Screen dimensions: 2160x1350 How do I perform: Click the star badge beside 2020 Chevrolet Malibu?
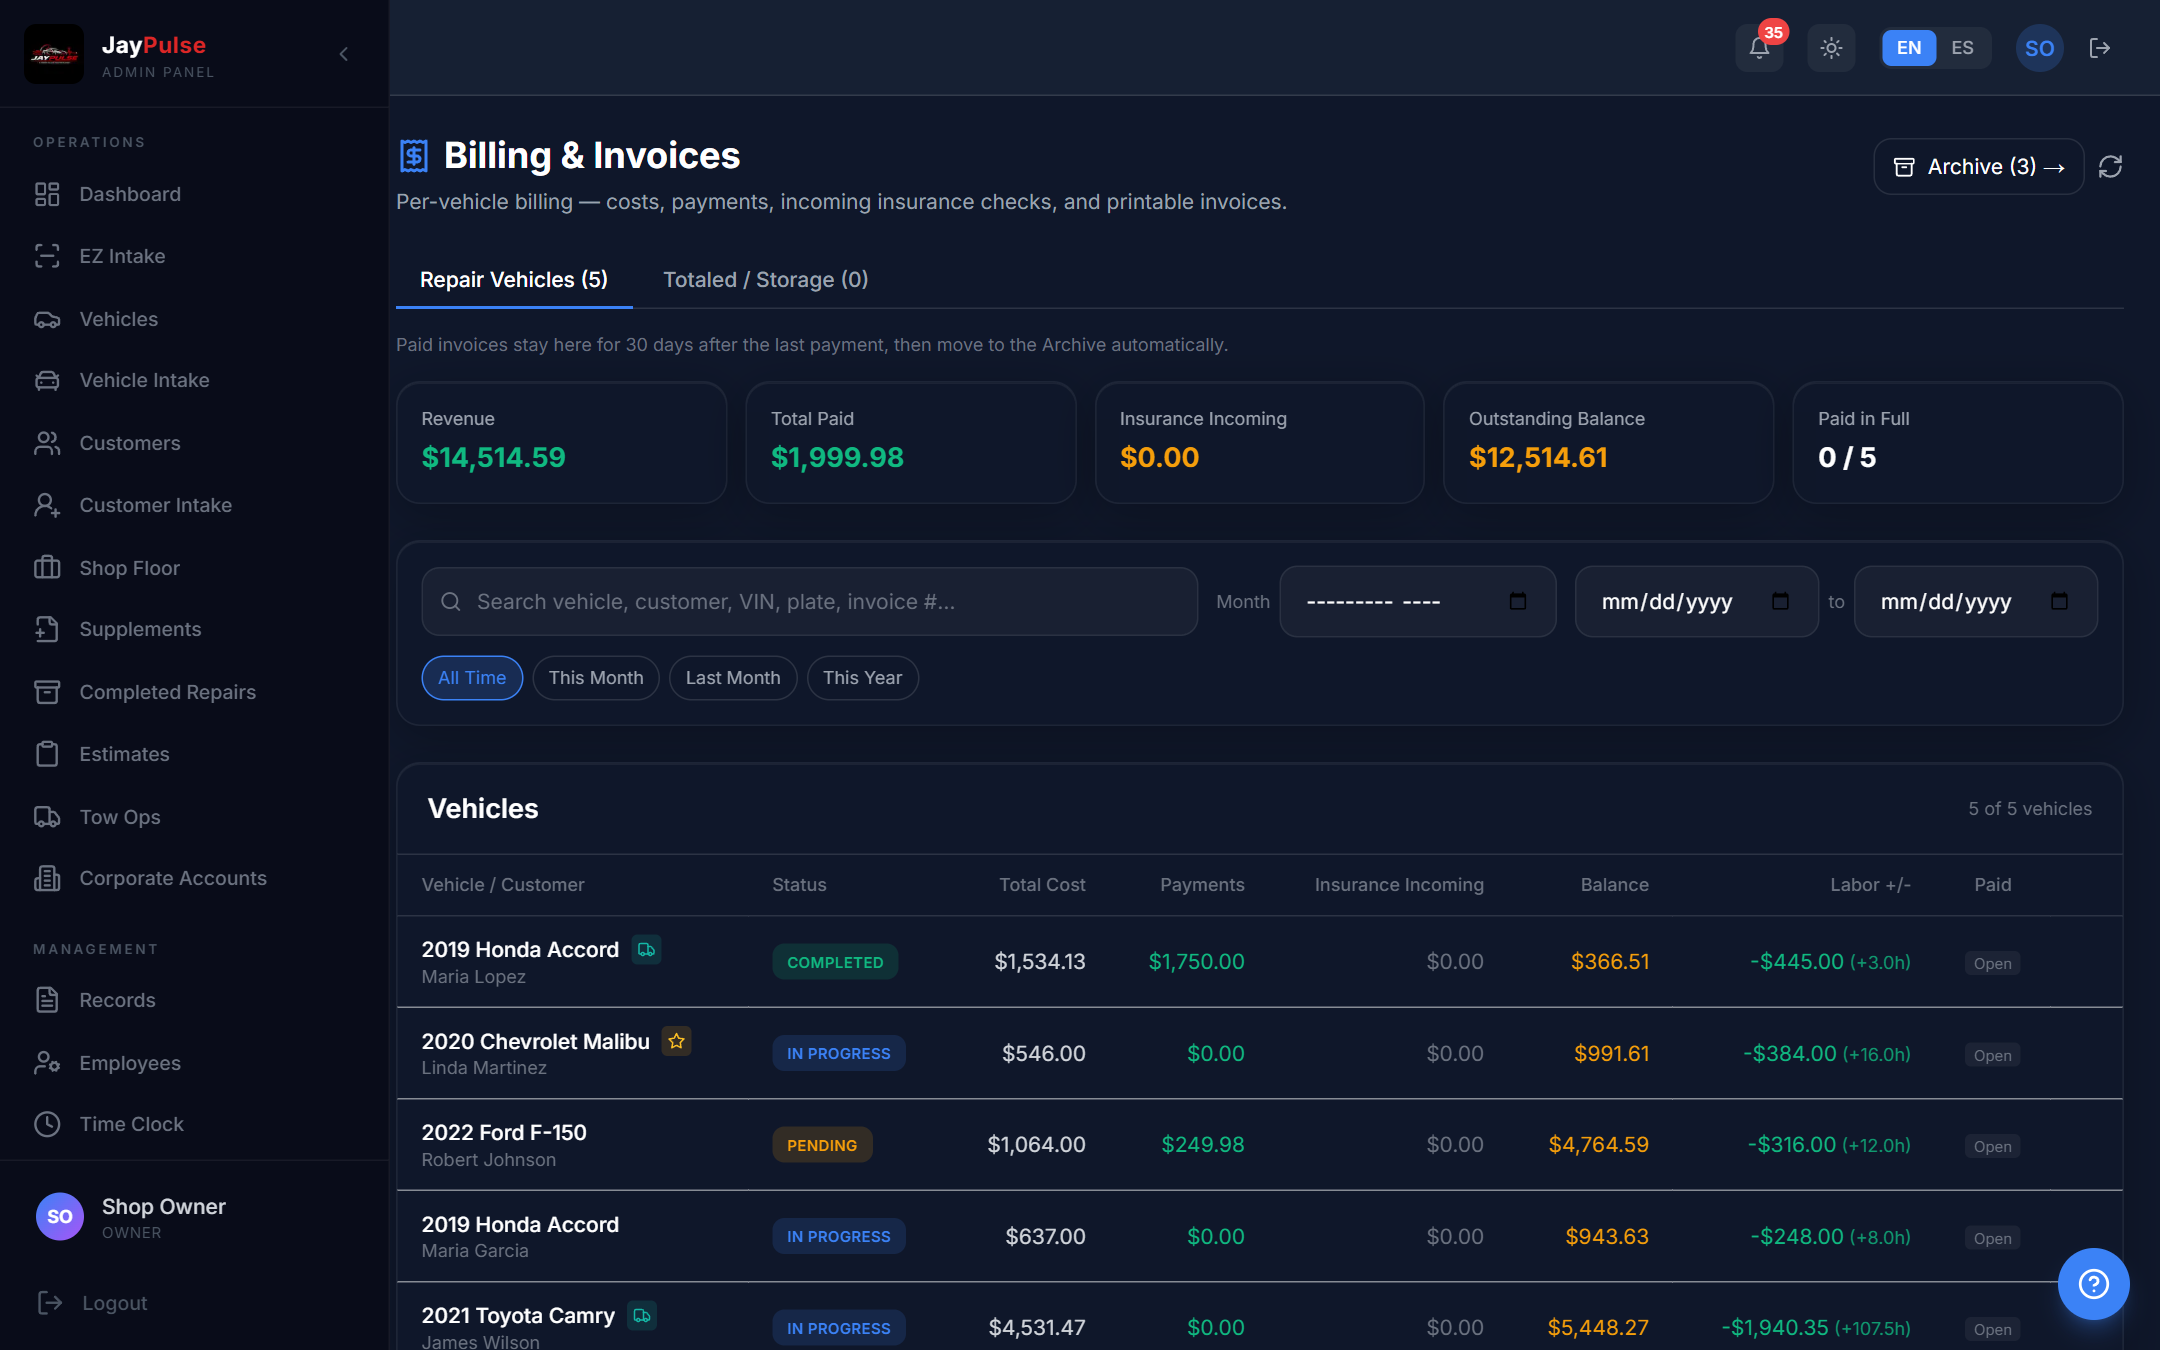coord(677,1041)
